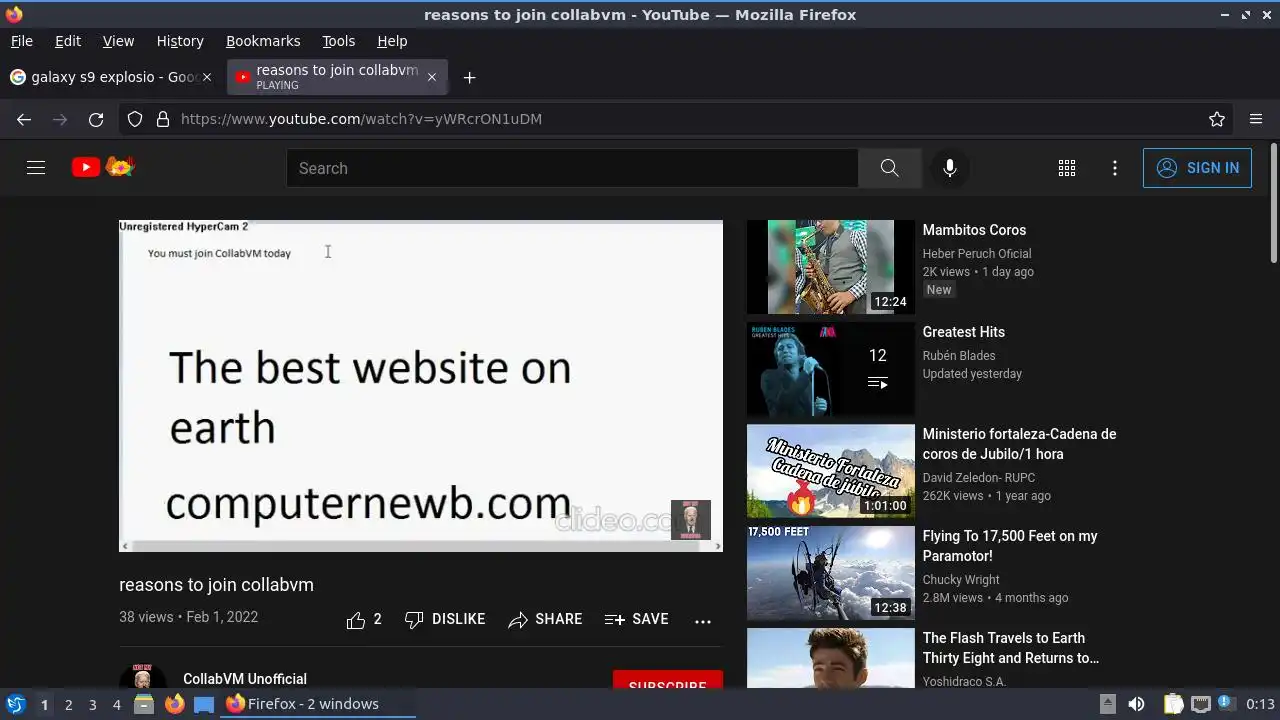Save the video to a playlist
Image resolution: width=1280 pixels, height=720 pixels.
click(x=637, y=620)
